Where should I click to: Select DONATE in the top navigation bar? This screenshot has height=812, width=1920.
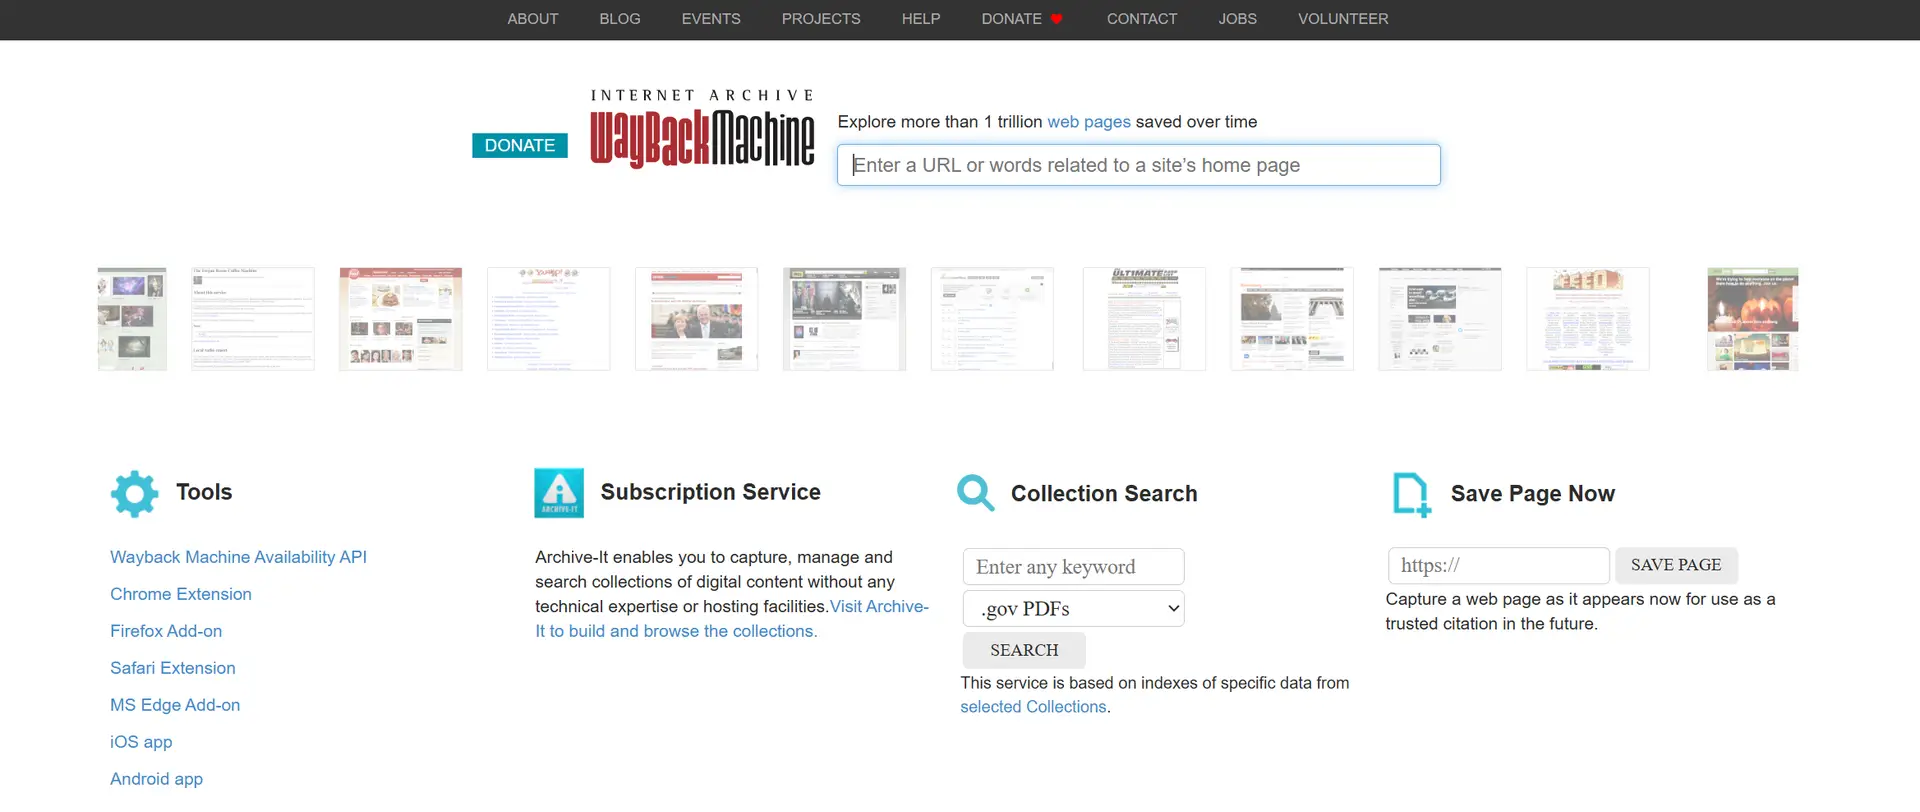[x=1012, y=19]
